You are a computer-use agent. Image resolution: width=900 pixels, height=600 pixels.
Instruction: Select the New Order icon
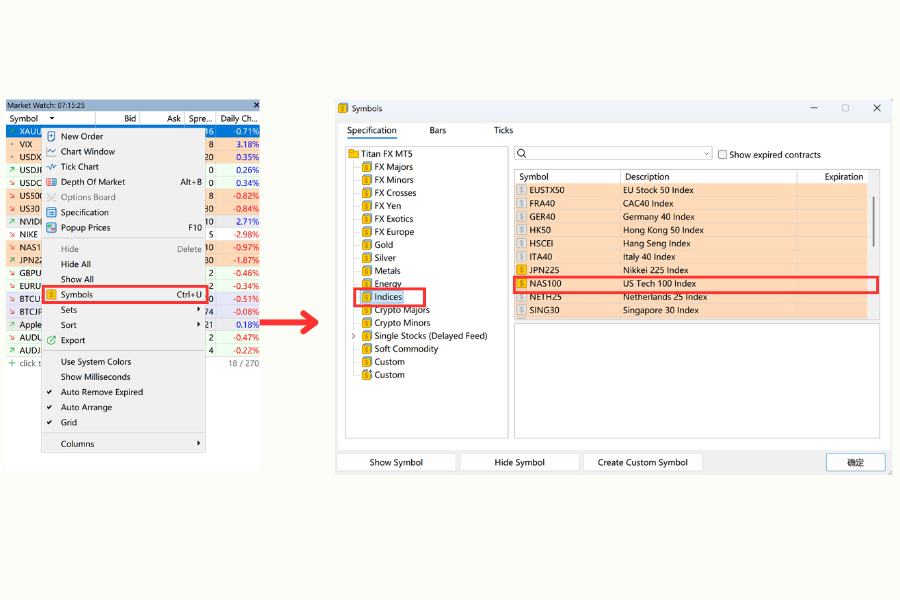point(51,137)
